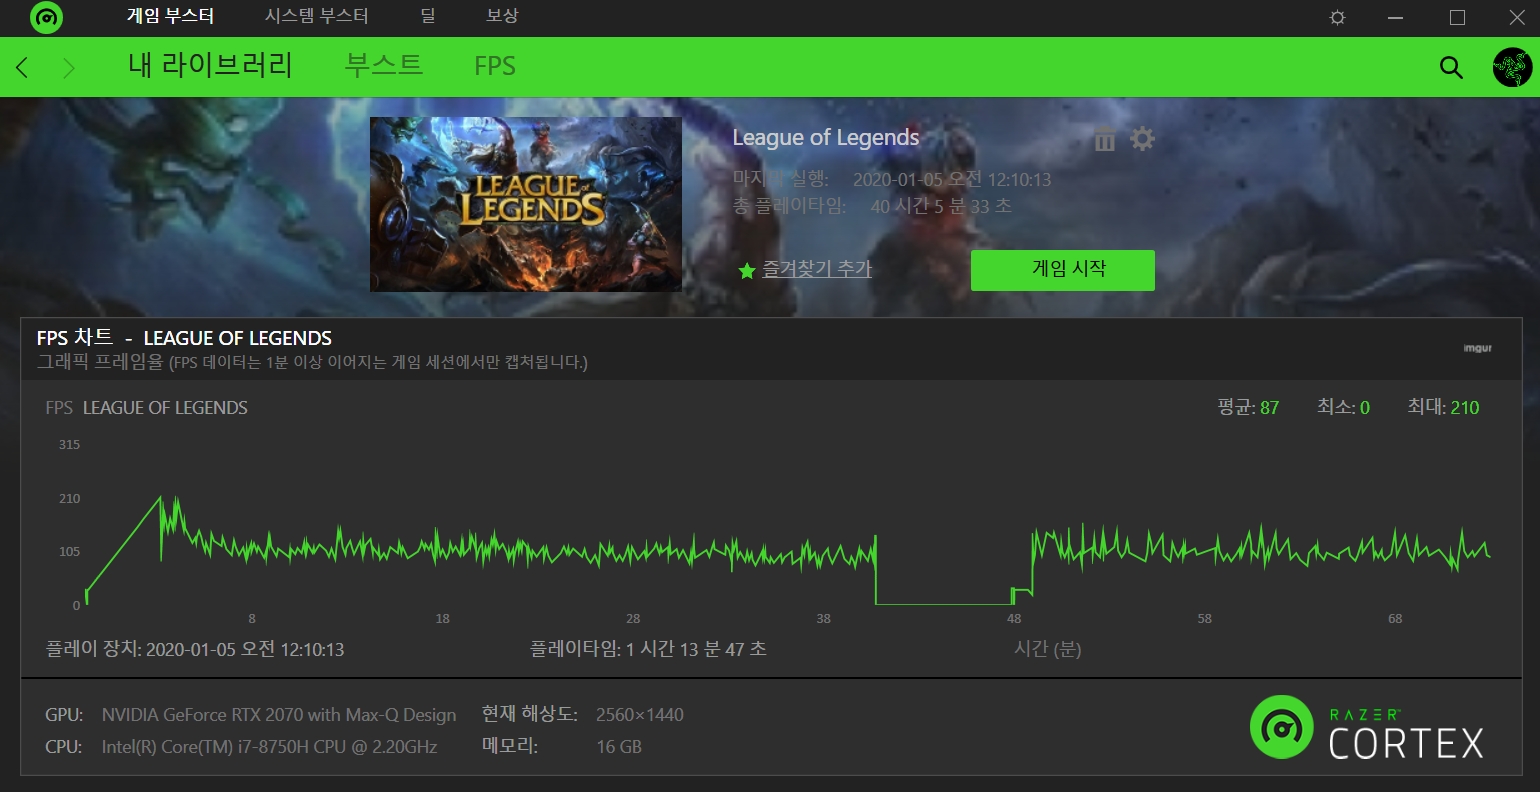Click the Razer Cortex logo icon at top-left
This screenshot has width=1540, height=792.
[46, 17]
